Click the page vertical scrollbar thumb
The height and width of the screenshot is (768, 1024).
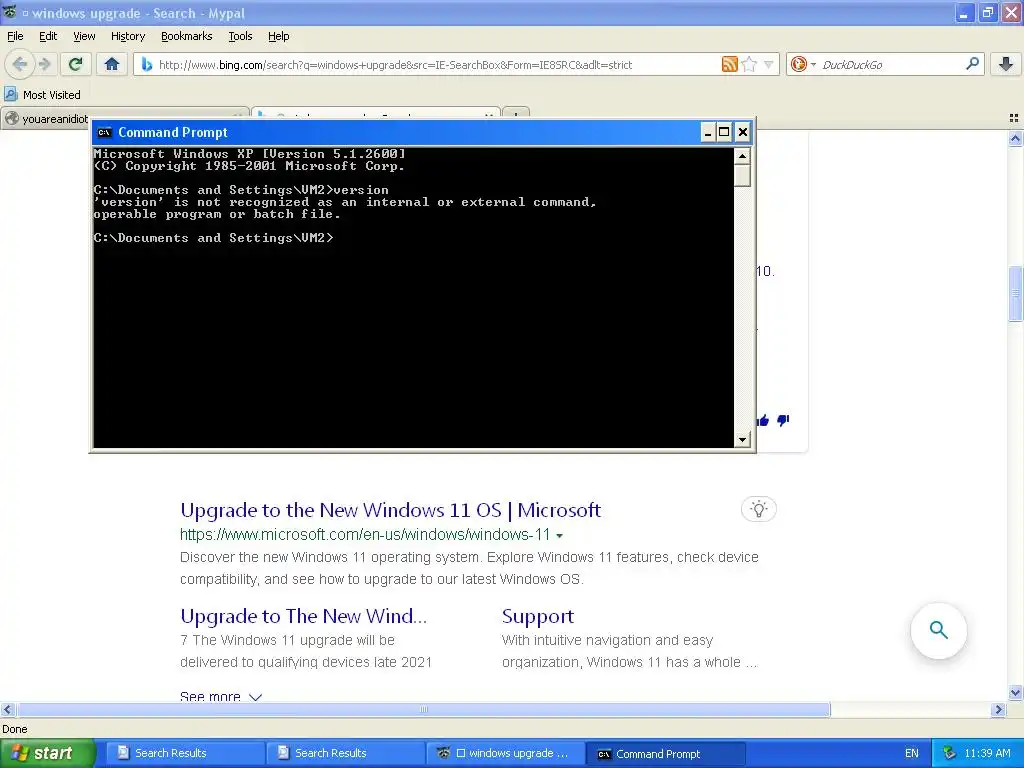pos(1015,294)
